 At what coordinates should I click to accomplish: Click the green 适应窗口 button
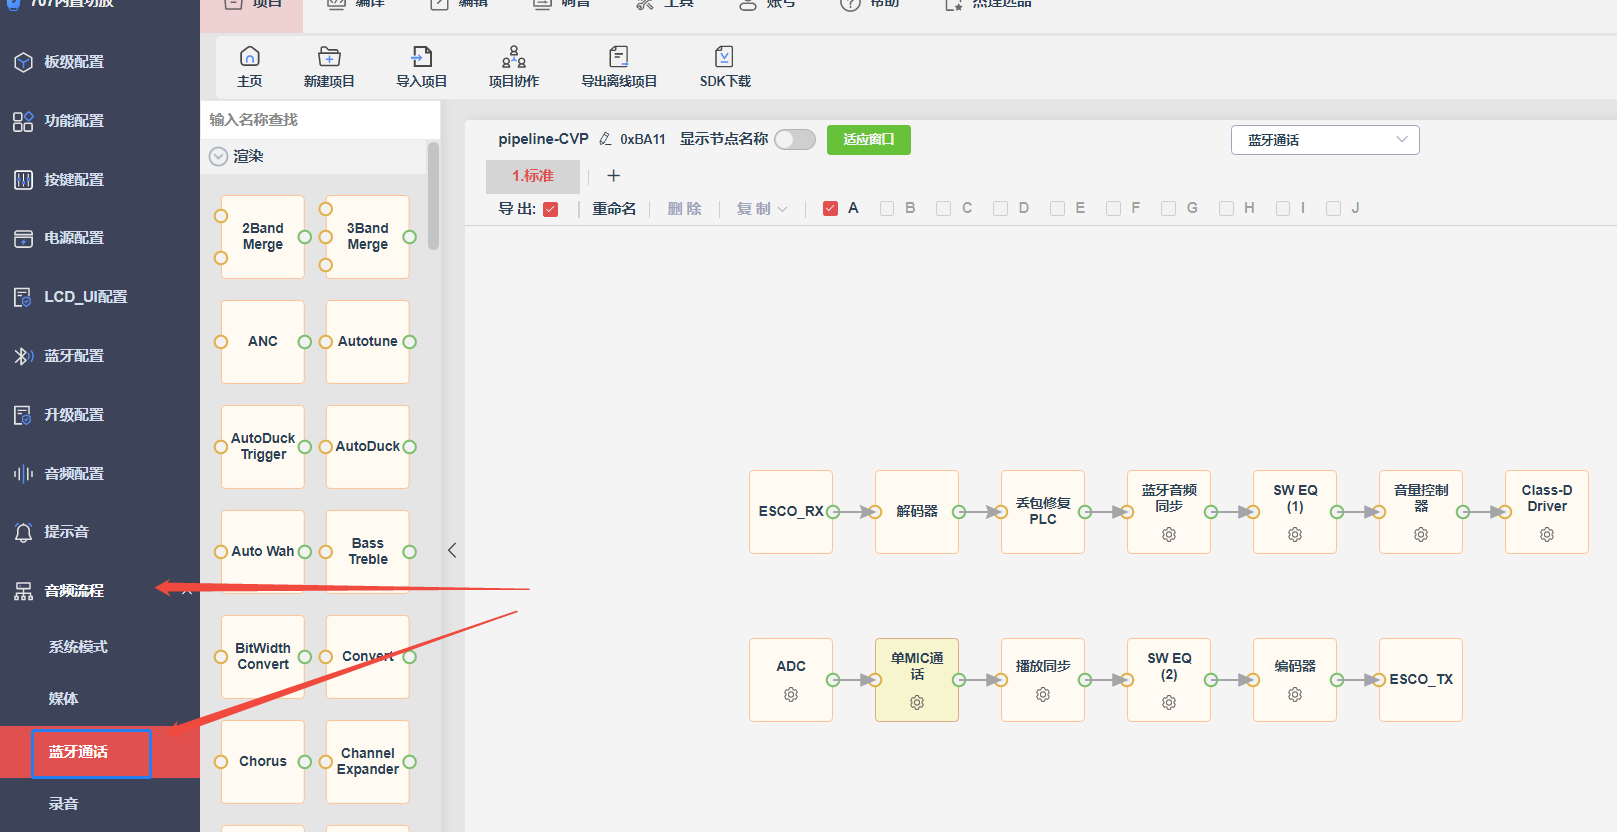point(869,140)
